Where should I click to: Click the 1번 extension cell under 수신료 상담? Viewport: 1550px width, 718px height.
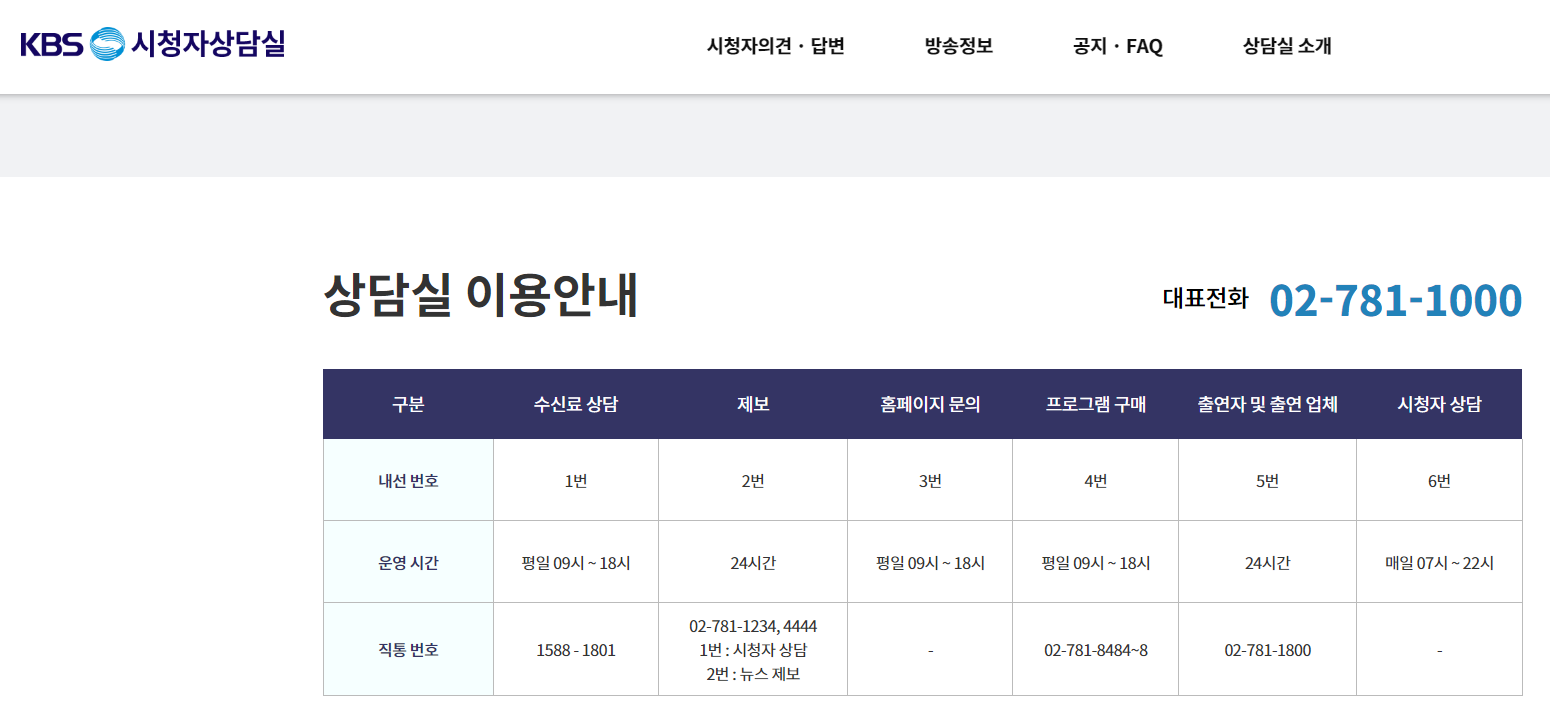(576, 480)
